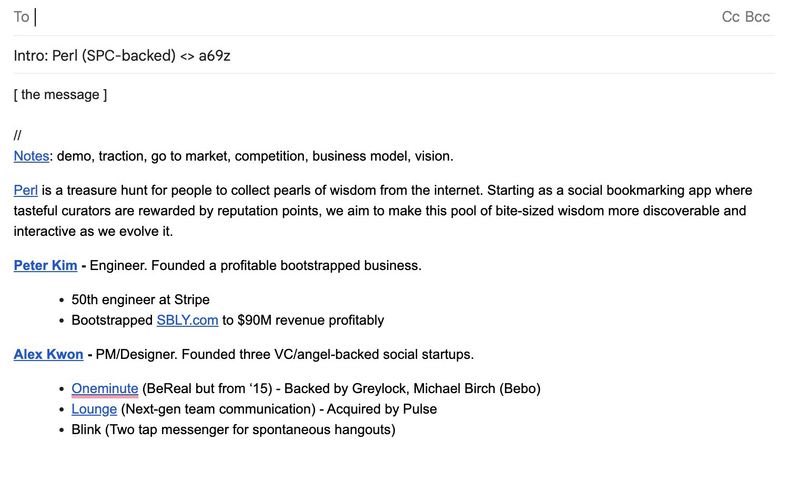
Task: Click the subject line field
Action: tap(394, 55)
